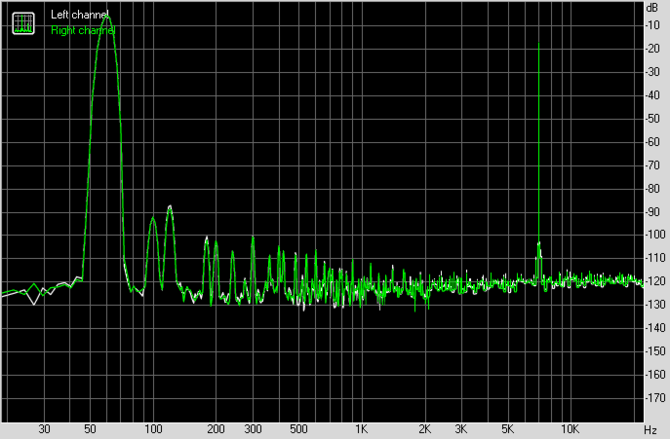670x439 pixels.
Task: Click the '500' Hz frequency label
Action: click(x=299, y=429)
